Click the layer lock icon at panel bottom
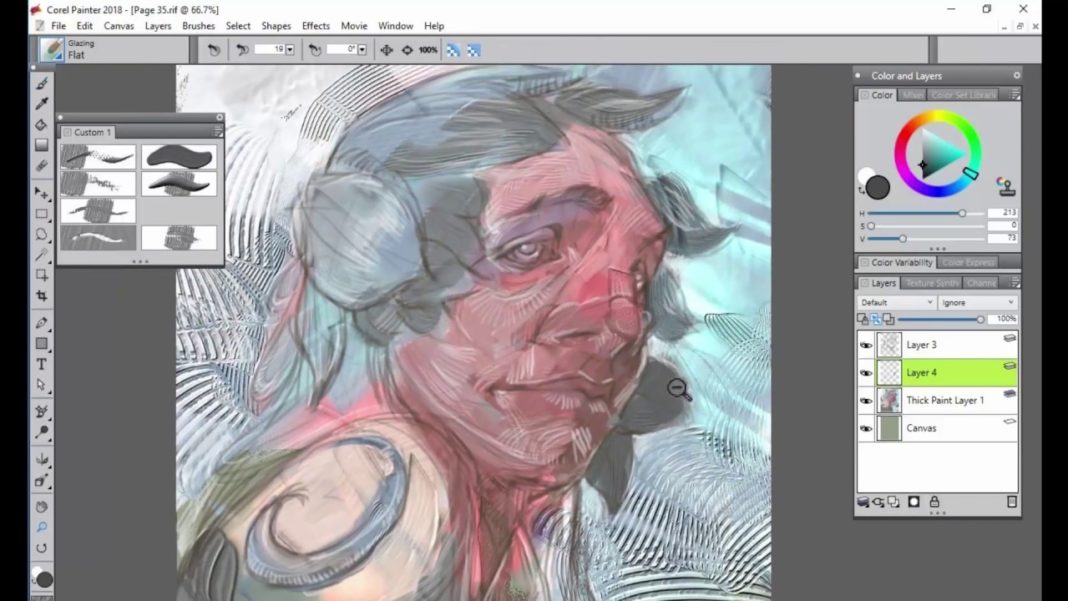1068x601 pixels. click(x=934, y=503)
